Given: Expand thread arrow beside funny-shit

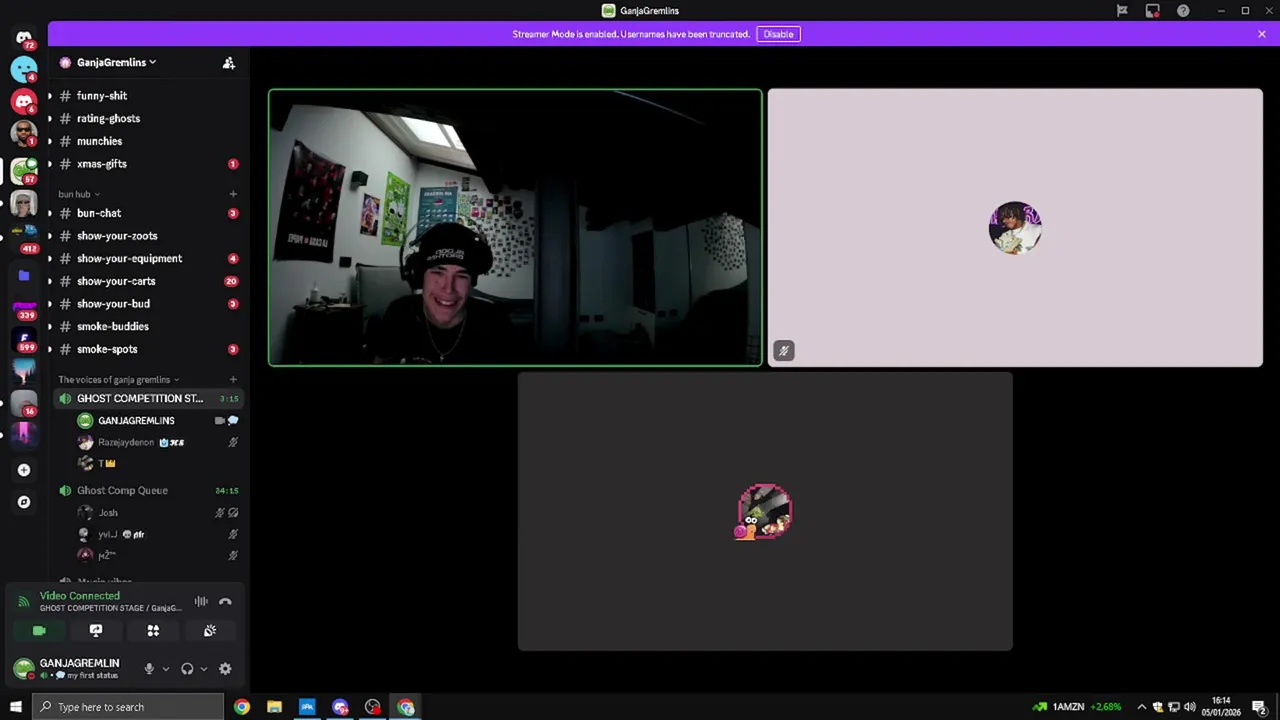Looking at the screenshot, I should (49, 96).
